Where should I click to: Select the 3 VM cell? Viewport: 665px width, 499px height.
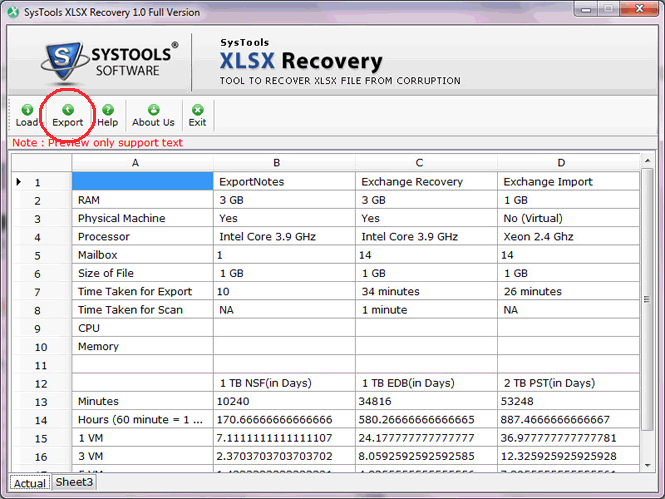142,456
